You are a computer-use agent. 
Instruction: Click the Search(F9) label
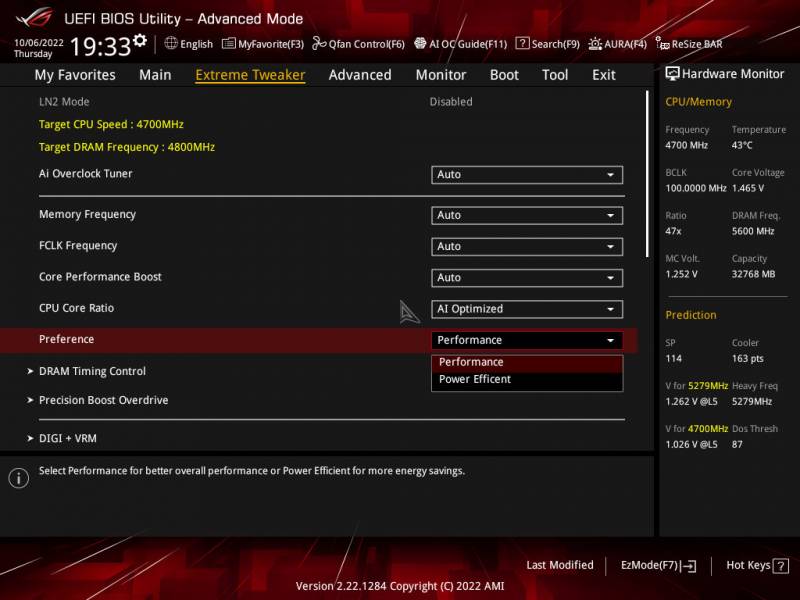coord(555,44)
